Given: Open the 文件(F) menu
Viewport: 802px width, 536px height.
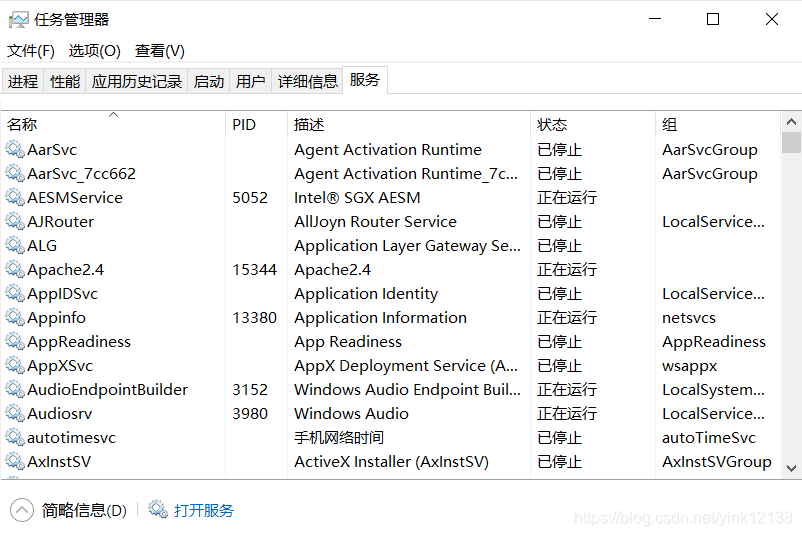Looking at the screenshot, I should 31,51.
